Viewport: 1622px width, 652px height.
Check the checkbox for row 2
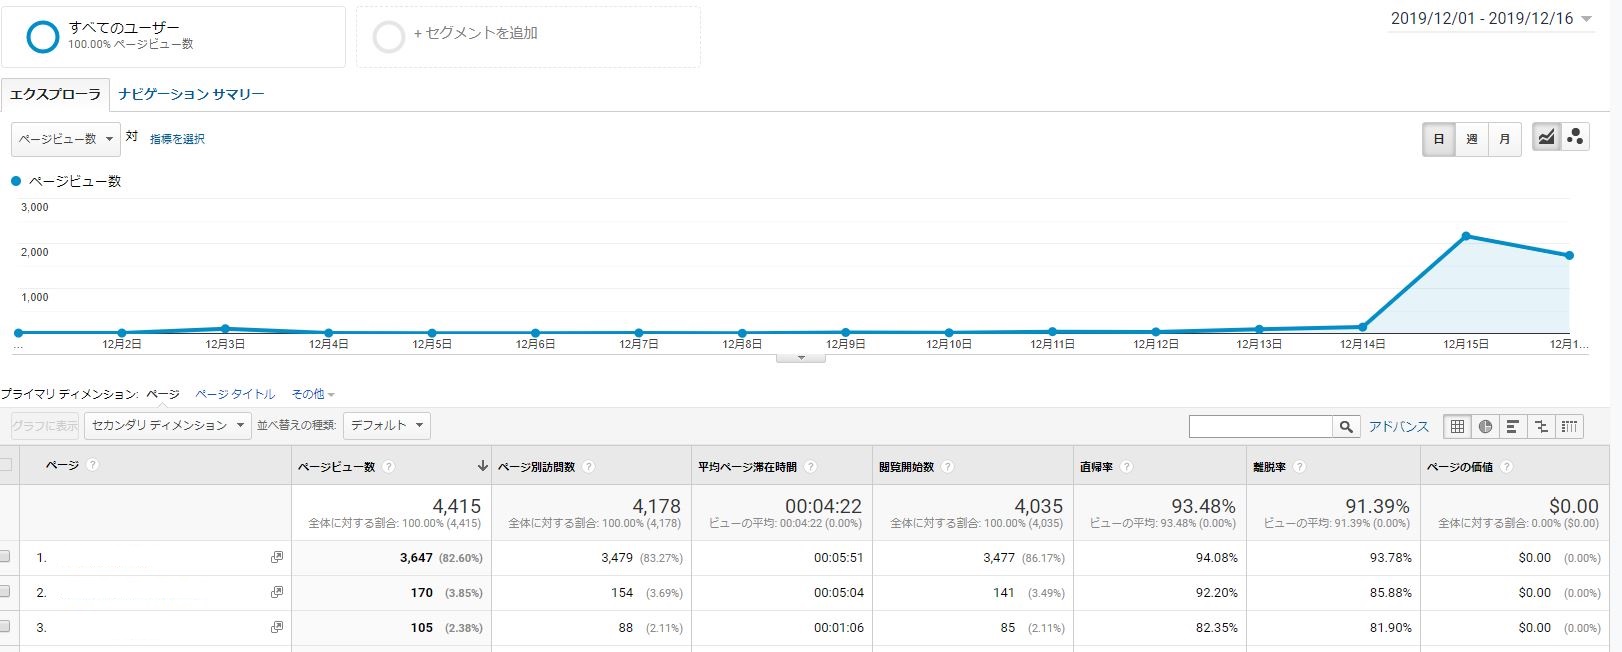(x=5, y=592)
